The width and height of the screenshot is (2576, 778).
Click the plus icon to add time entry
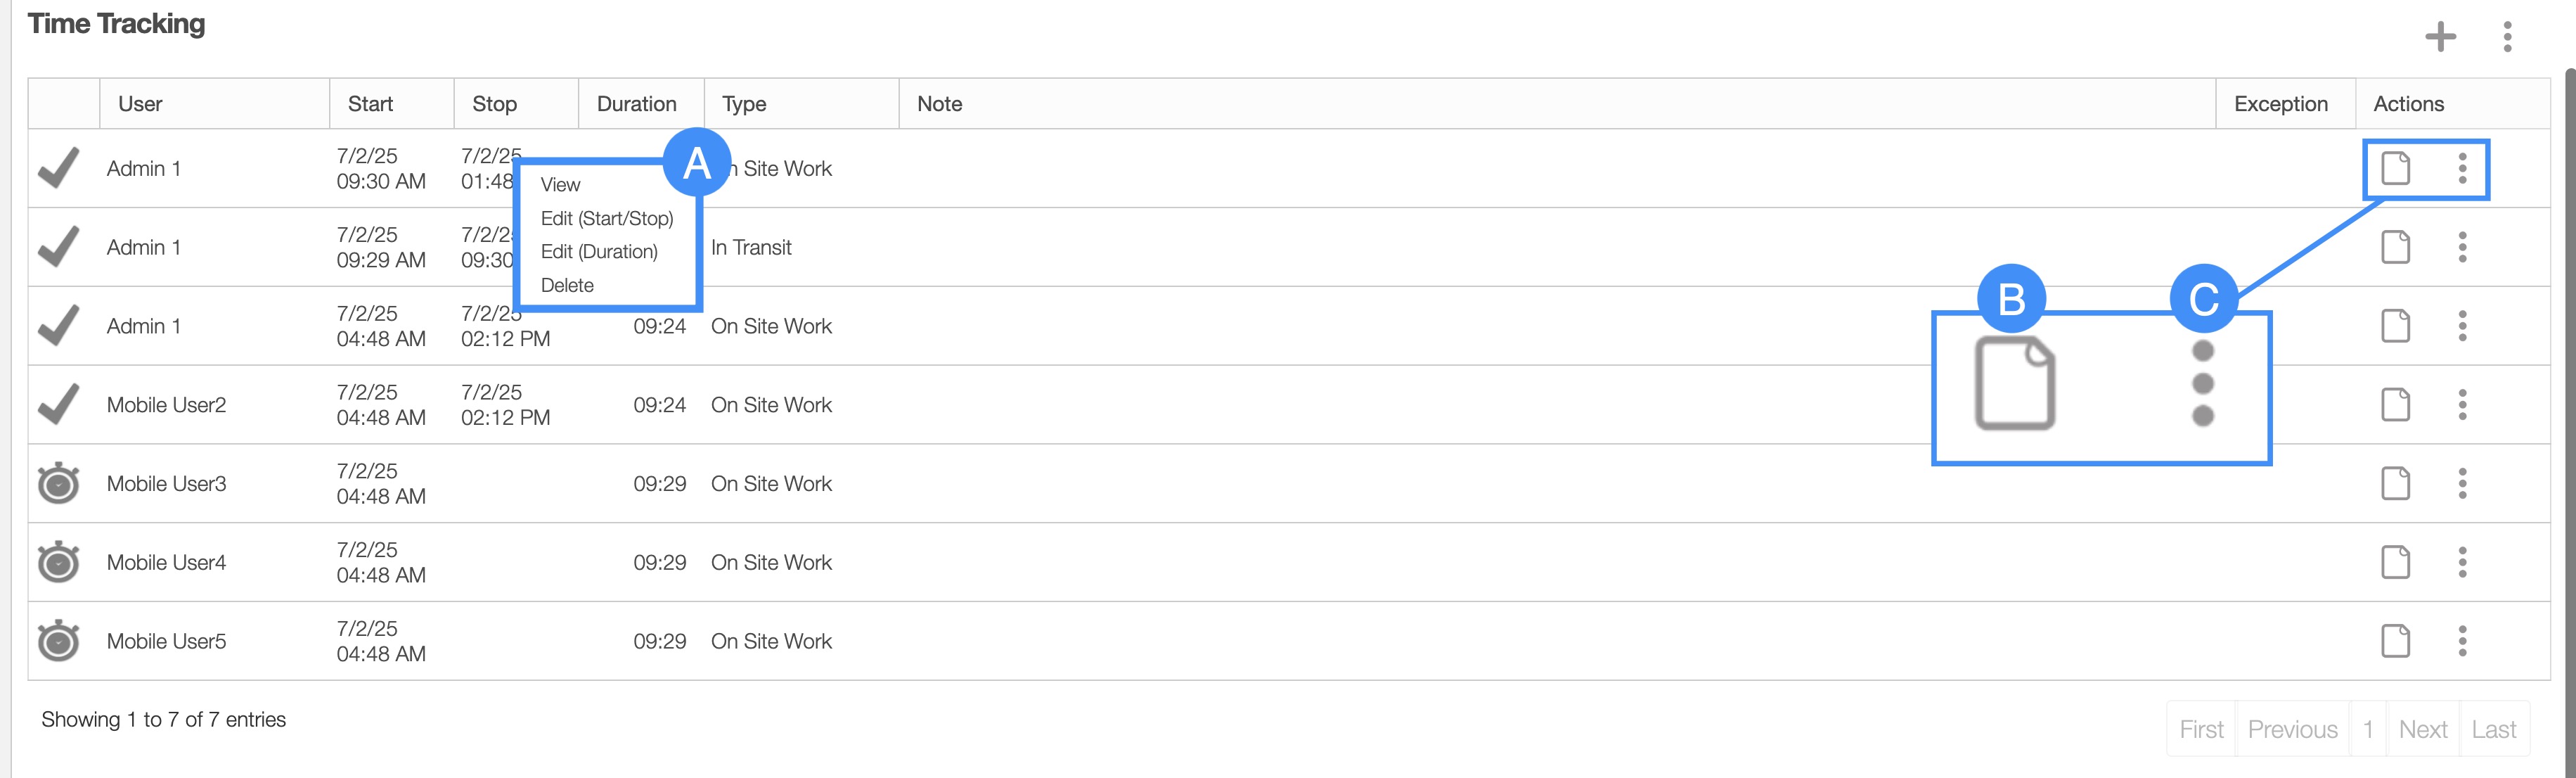pyautogui.click(x=2440, y=37)
